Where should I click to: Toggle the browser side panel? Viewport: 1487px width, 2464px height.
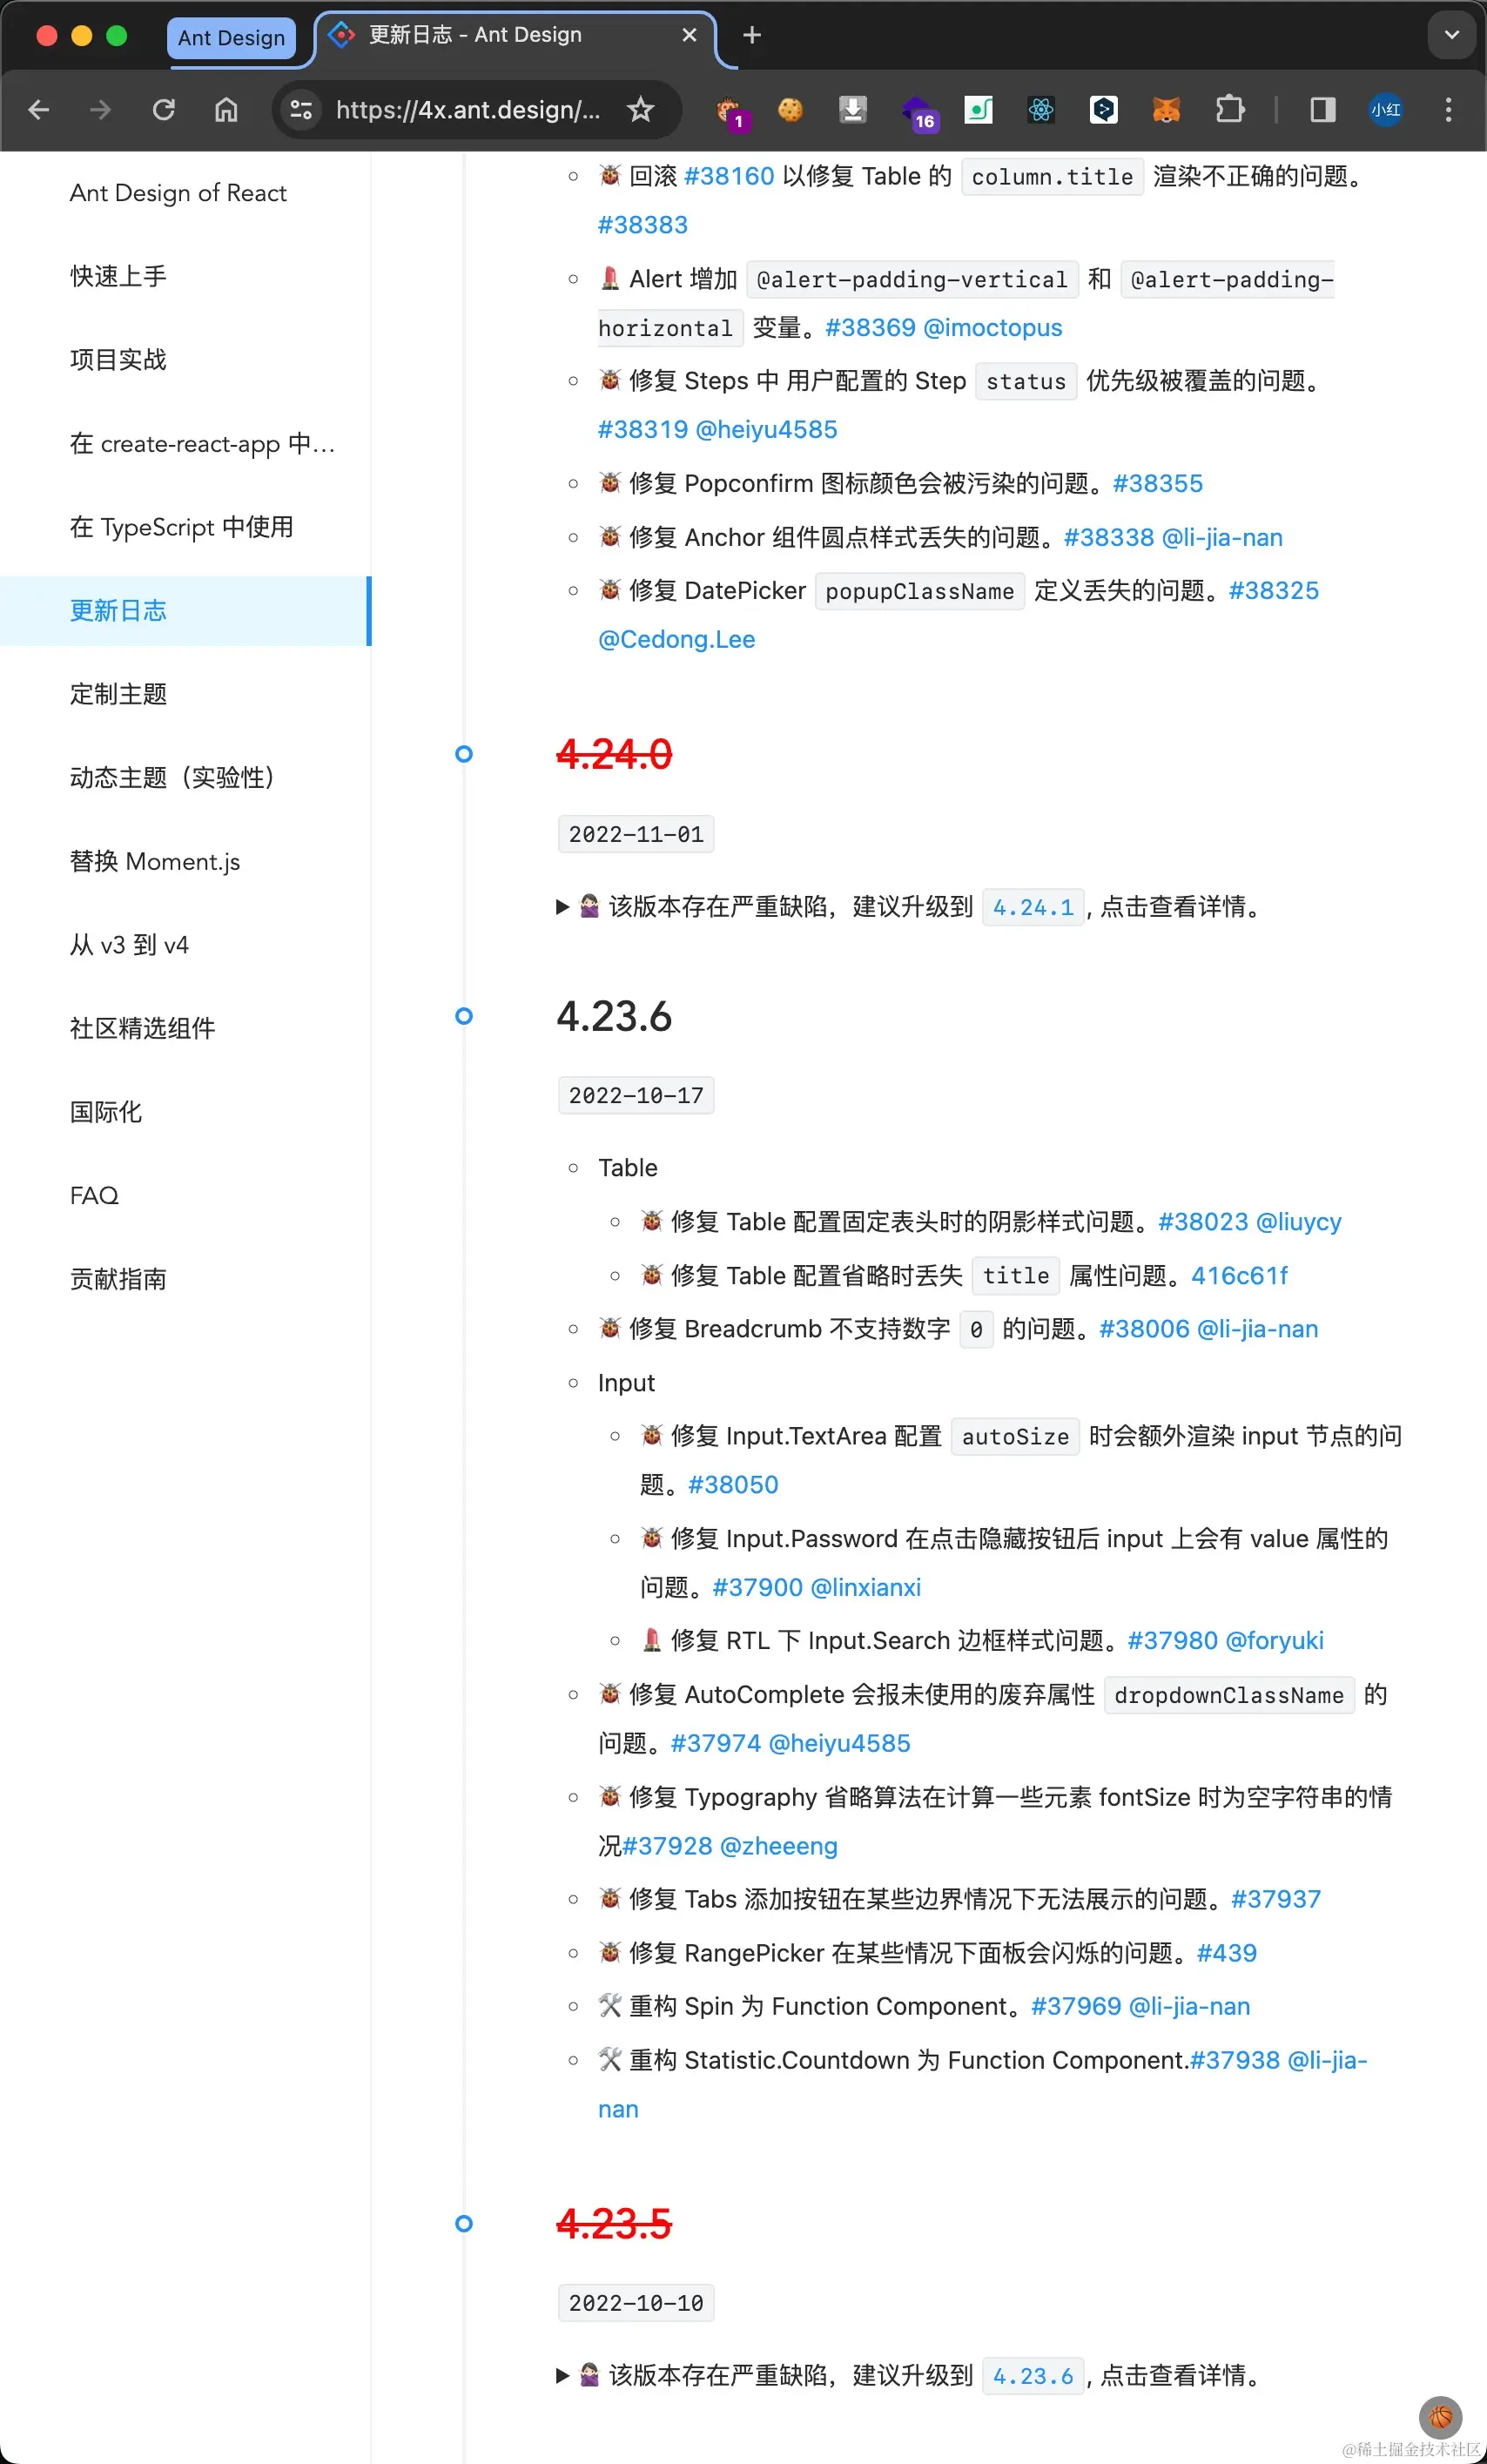pos(1322,110)
